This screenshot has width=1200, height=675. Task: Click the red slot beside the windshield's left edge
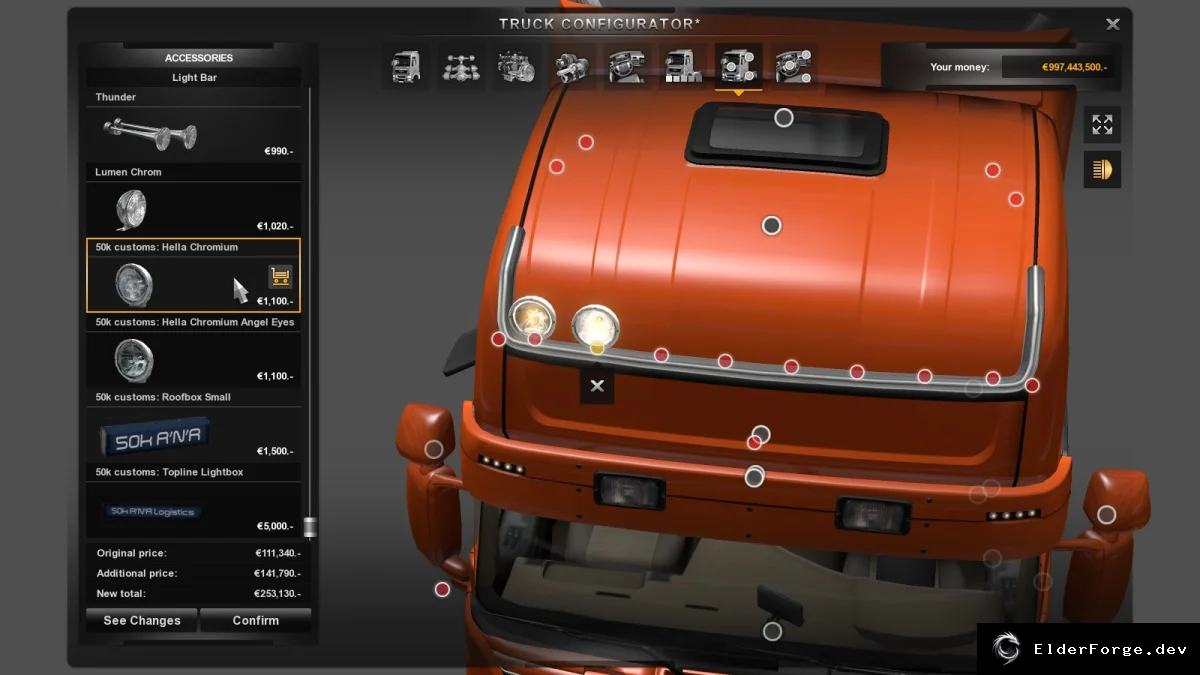[x=442, y=590]
